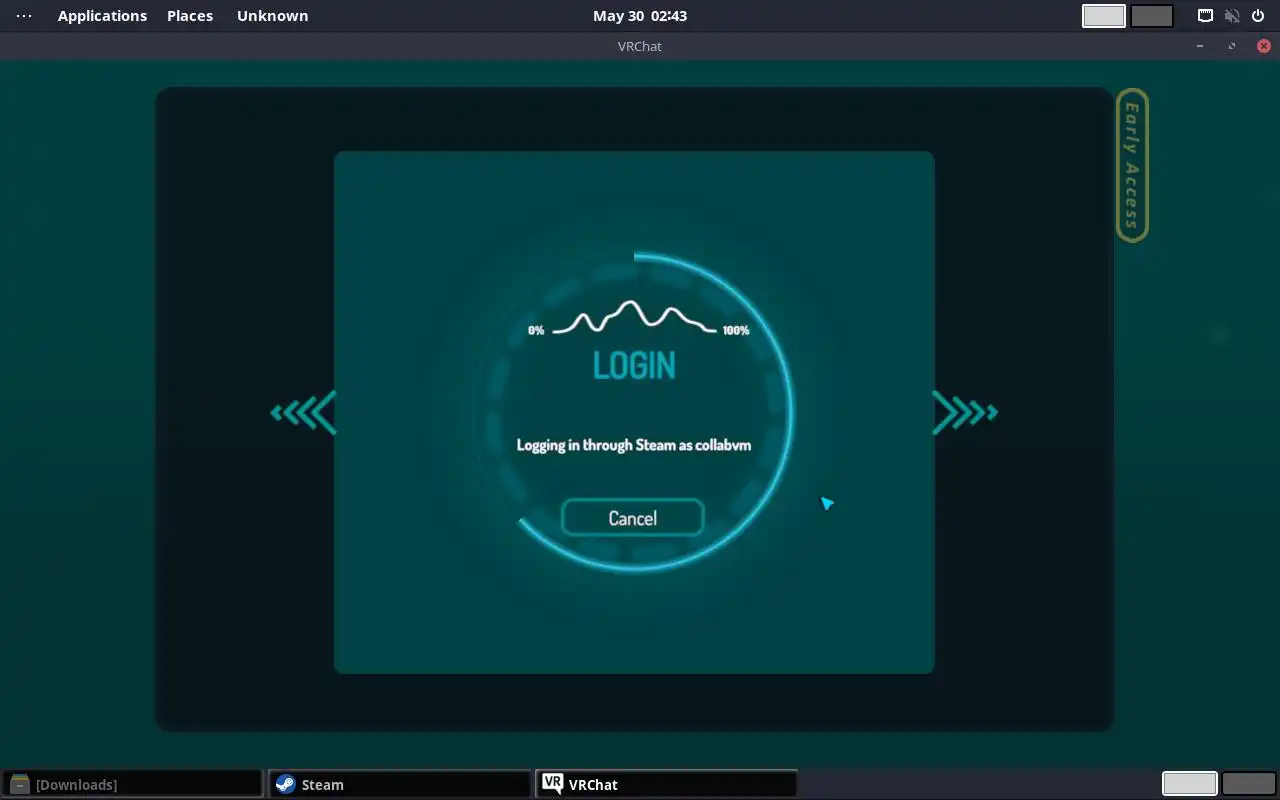
Task: Open the clock showing May 30 02:43
Action: 640,16
